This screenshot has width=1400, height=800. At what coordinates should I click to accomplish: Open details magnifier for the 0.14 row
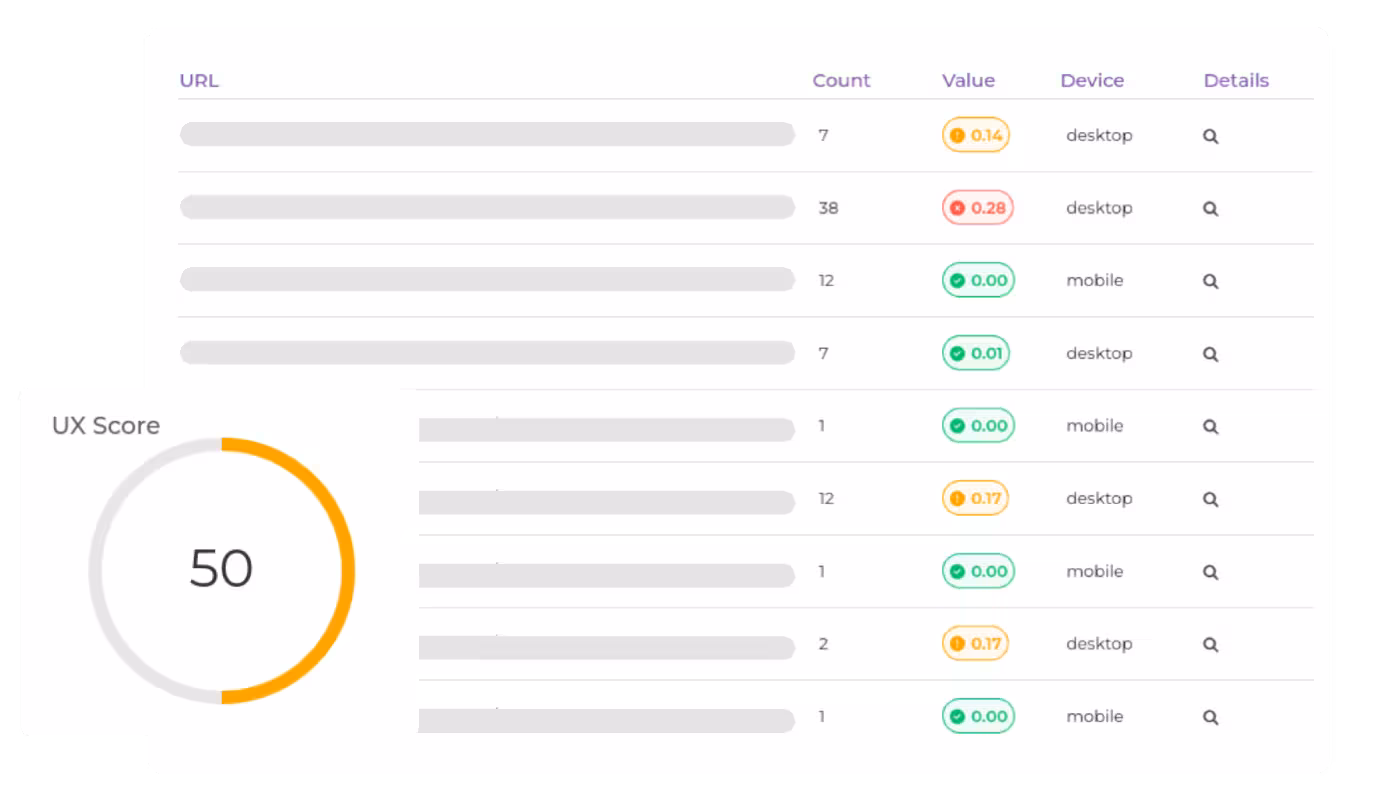coord(1210,136)
